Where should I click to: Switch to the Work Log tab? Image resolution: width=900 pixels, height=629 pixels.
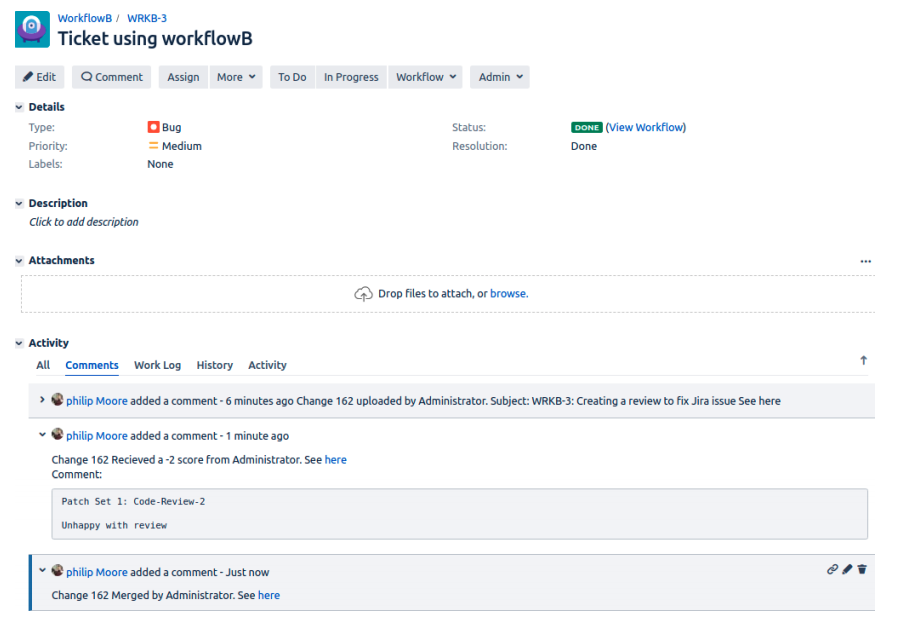pyautogui.click(x=157, y=365)
